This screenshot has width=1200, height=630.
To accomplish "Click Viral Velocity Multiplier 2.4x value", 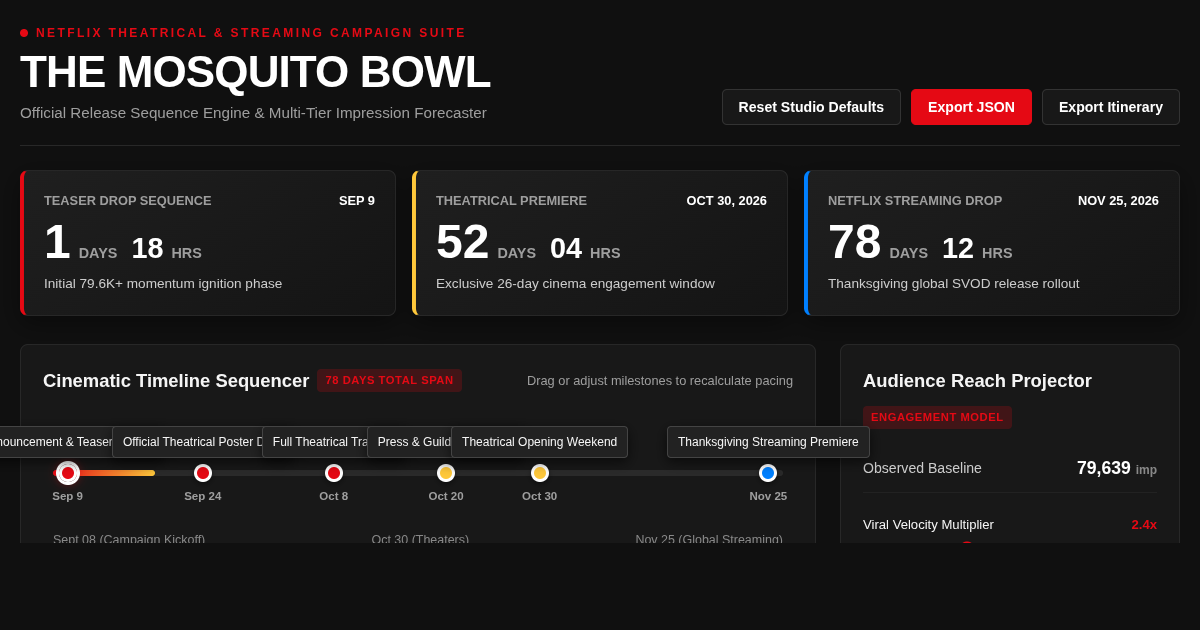I will (1144, 525).
